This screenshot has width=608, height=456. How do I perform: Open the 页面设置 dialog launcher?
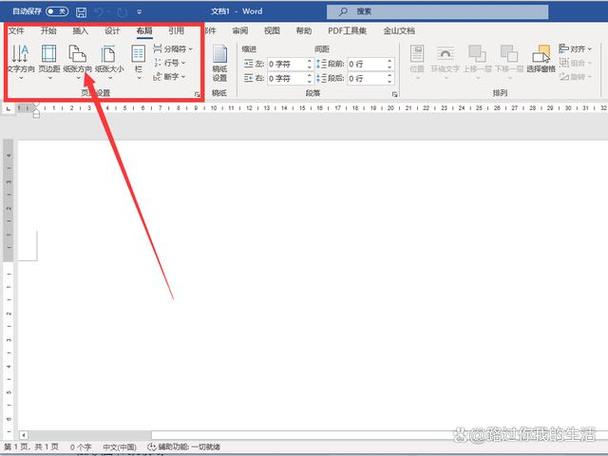(197, 93)
